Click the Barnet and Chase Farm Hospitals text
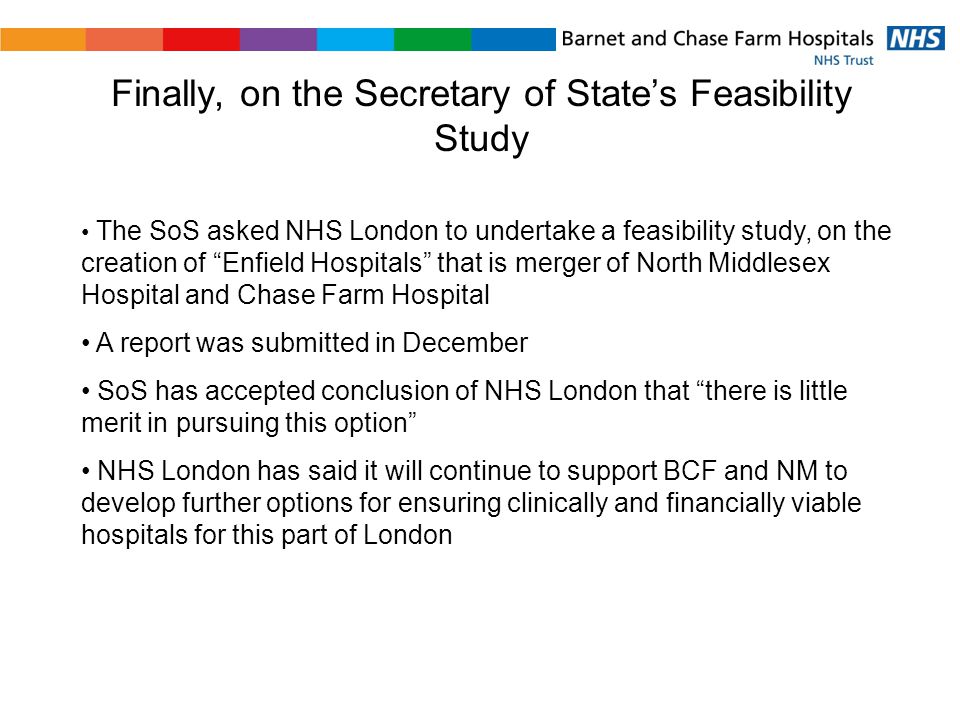The height and width of the screenshot is (720, 960). tap(718, 39)
